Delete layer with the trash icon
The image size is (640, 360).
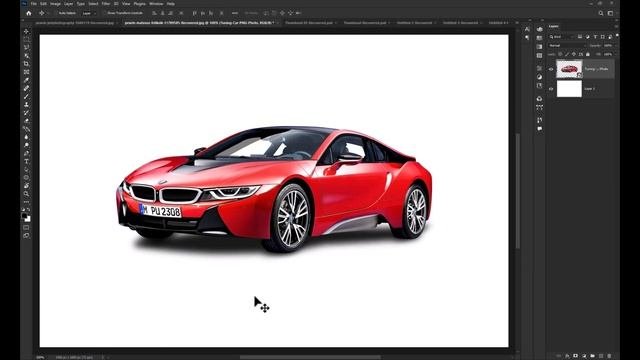609,356
